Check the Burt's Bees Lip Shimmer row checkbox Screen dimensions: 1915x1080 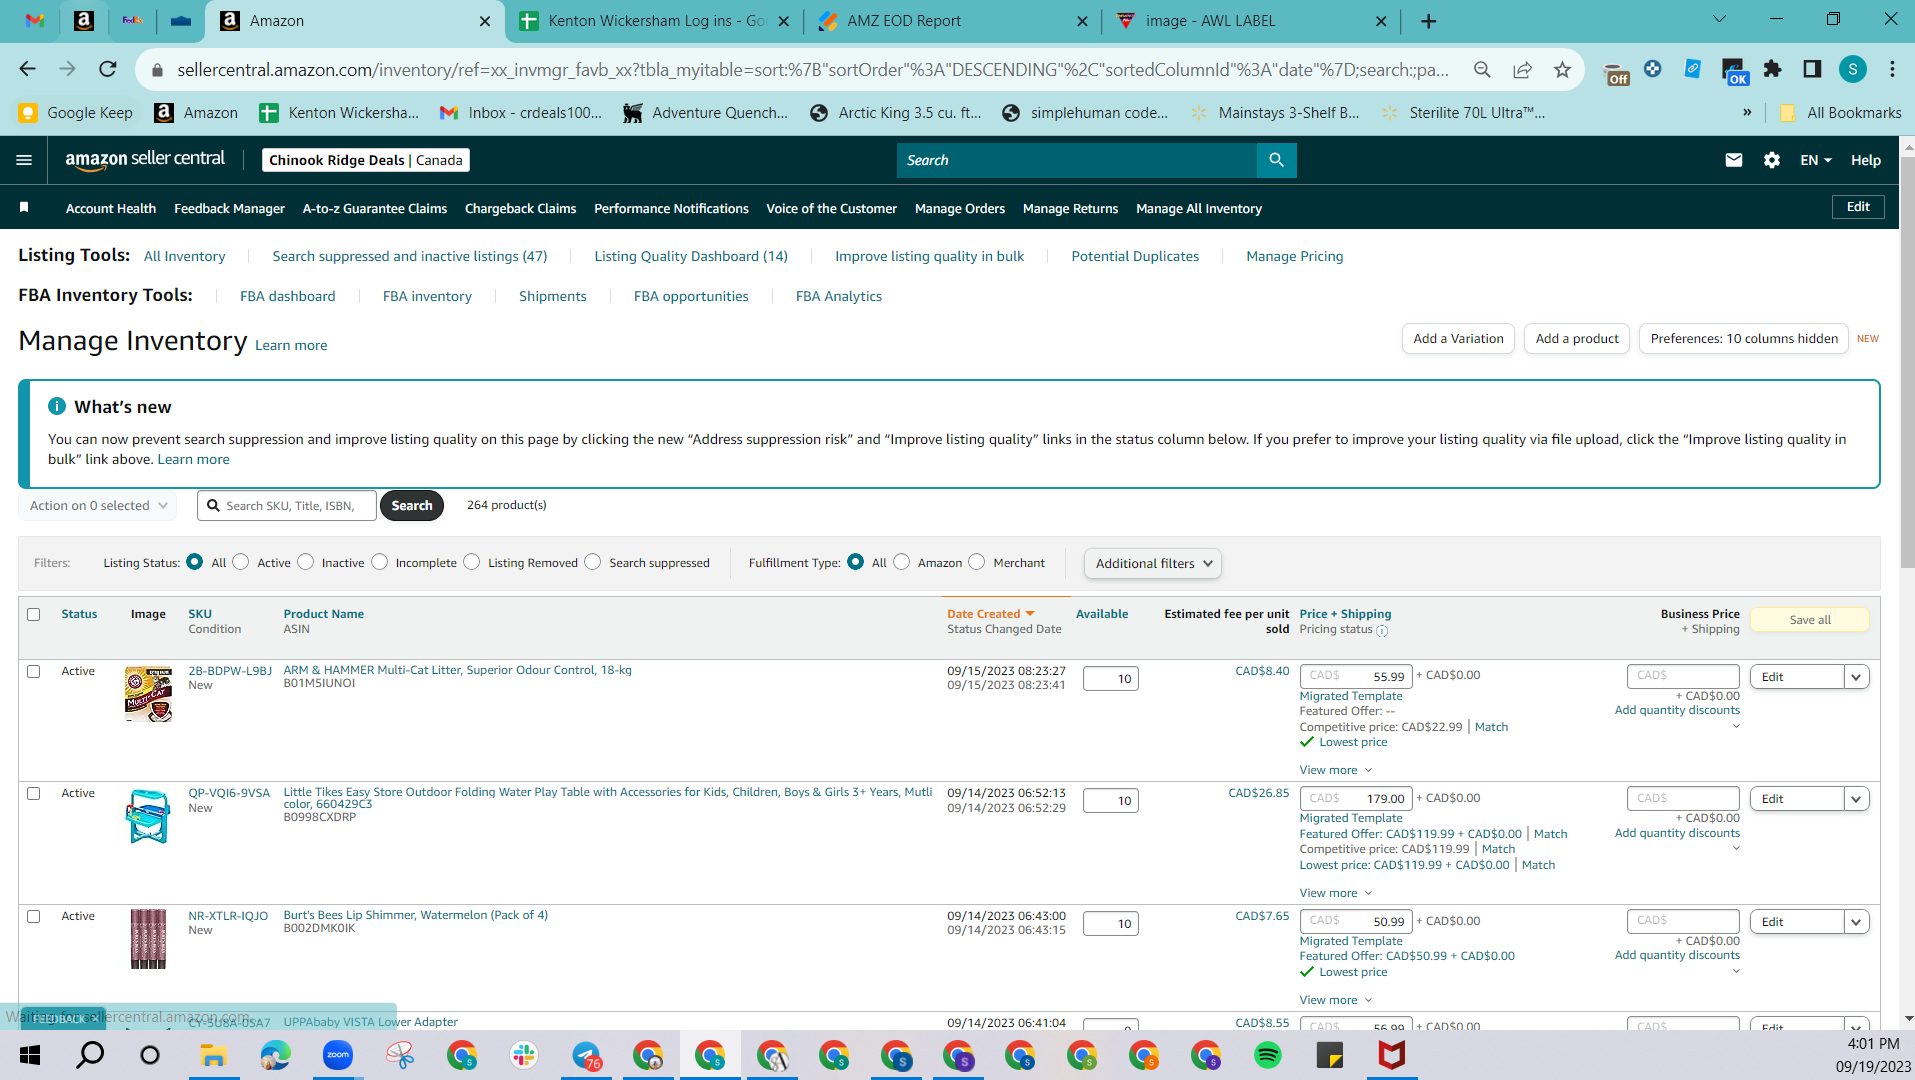pos(34,916)
